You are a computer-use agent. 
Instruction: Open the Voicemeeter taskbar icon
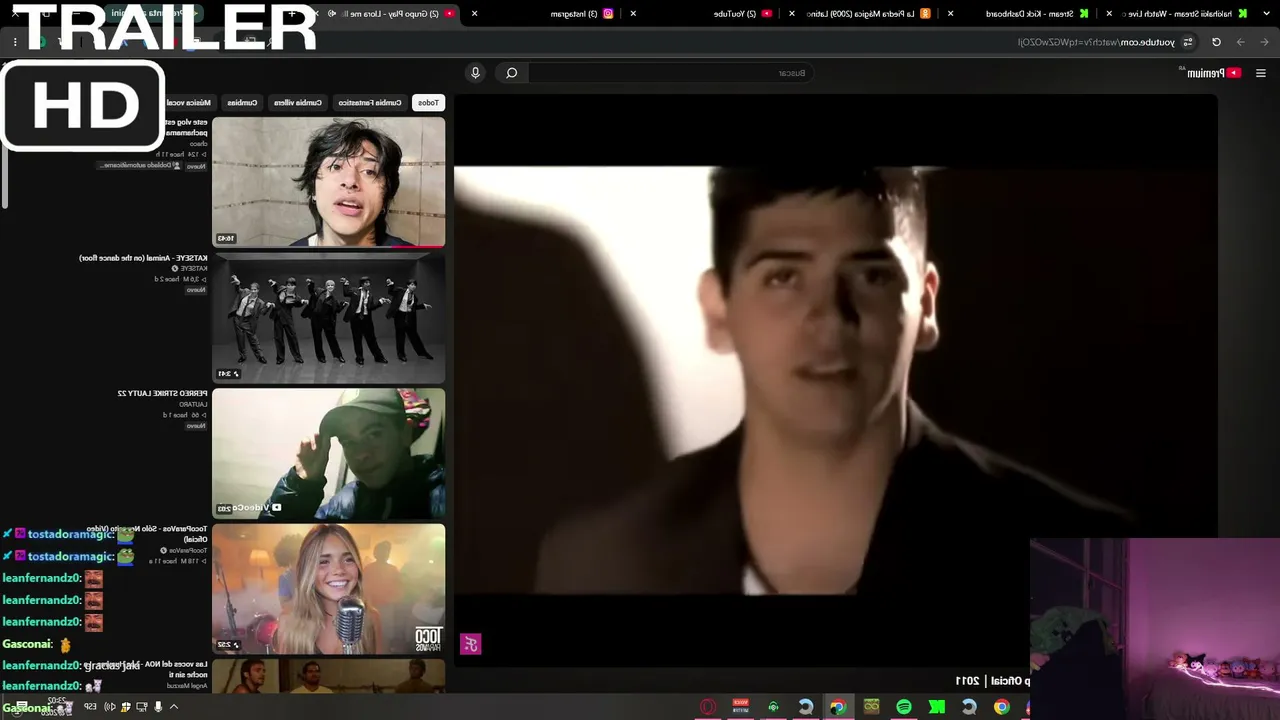(741, 707)
